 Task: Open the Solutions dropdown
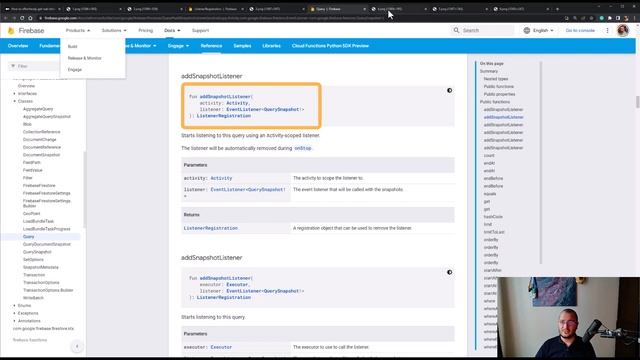(114, 31)
